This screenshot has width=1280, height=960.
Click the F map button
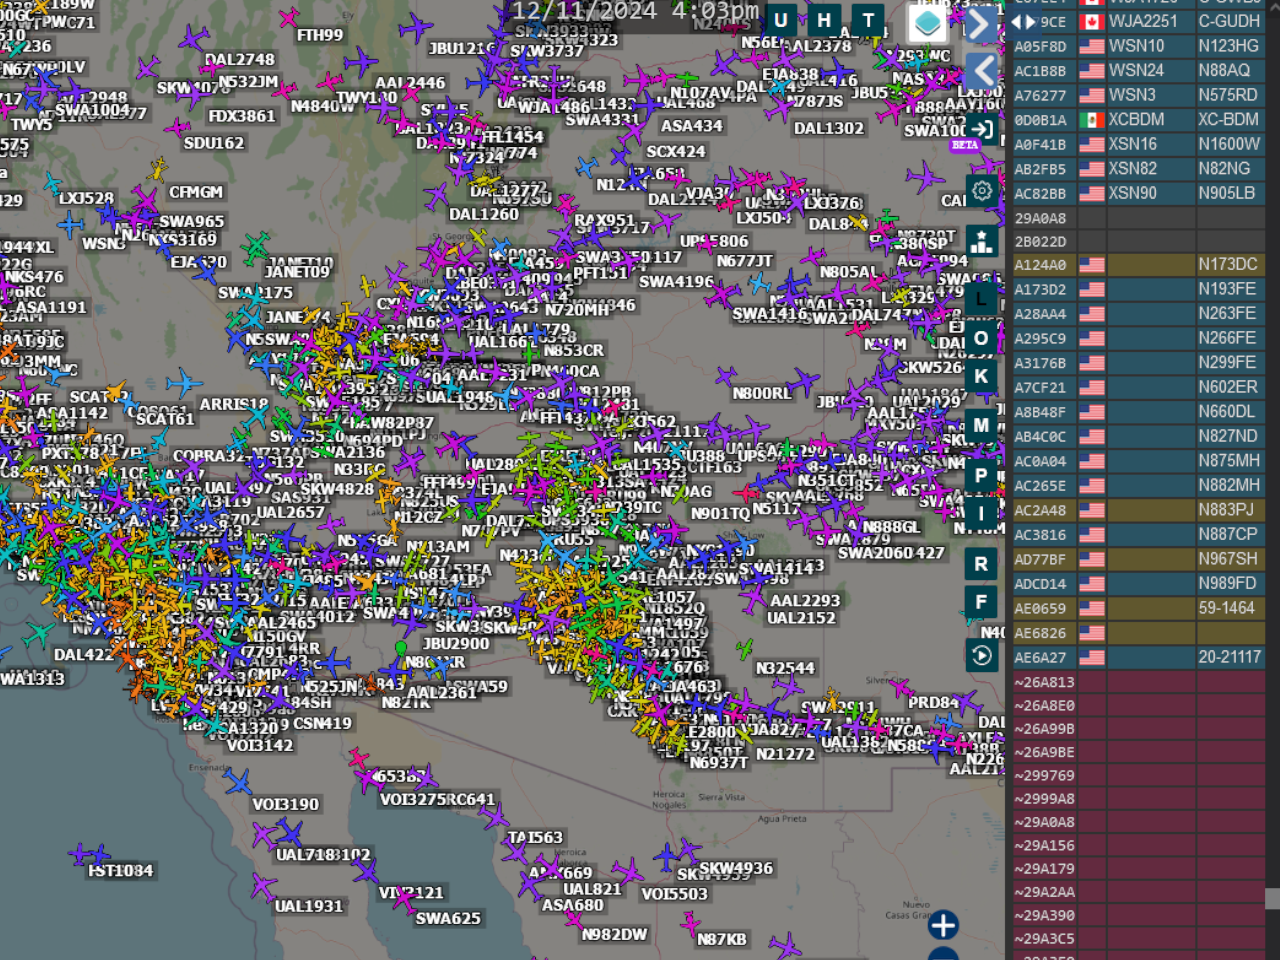coord(981,602)
